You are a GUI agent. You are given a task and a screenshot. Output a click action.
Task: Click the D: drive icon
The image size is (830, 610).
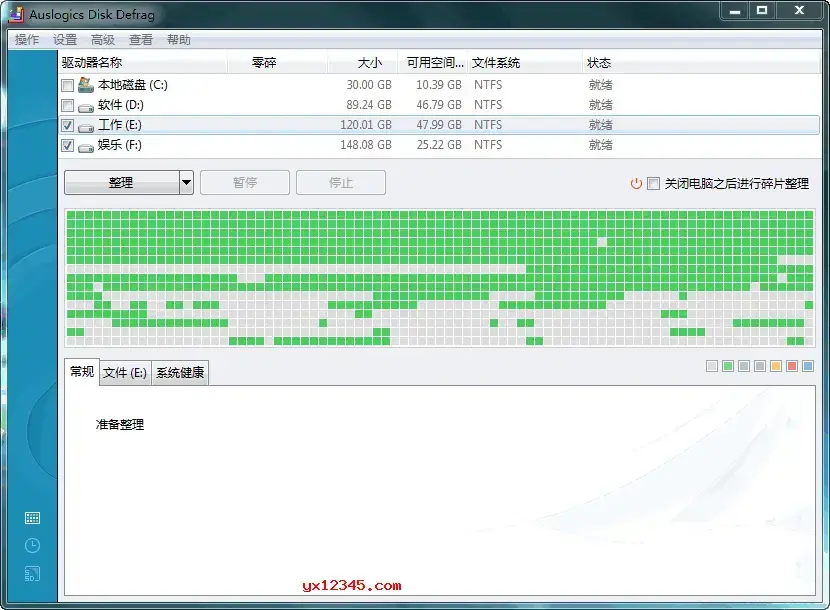click(x=86, y=107)
